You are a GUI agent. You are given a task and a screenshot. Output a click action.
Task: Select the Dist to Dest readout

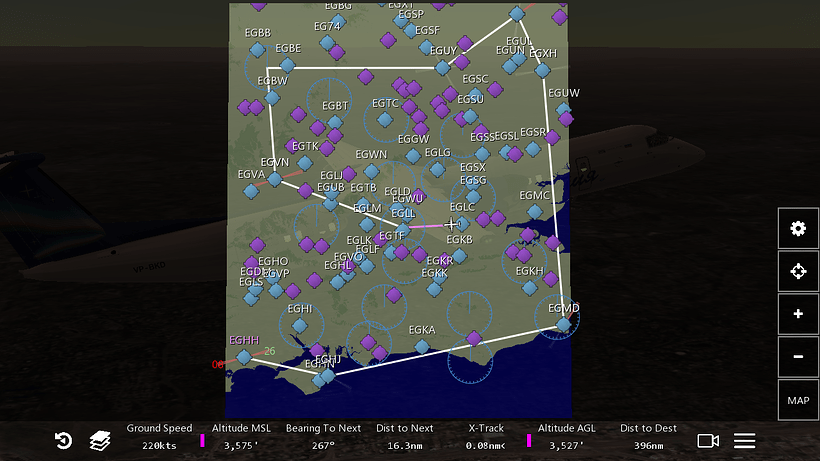pyautogui.click(x=648, y=437)
